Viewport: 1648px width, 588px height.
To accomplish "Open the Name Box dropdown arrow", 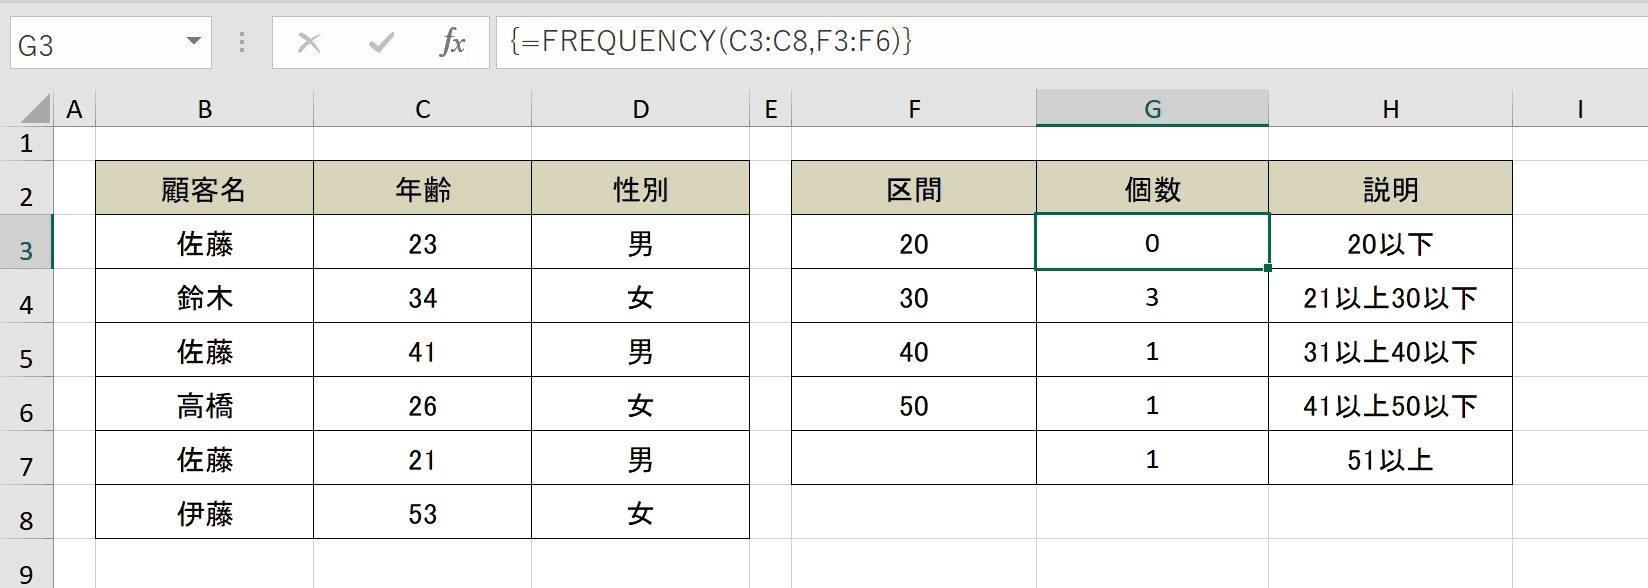I will tap(193, 42).
